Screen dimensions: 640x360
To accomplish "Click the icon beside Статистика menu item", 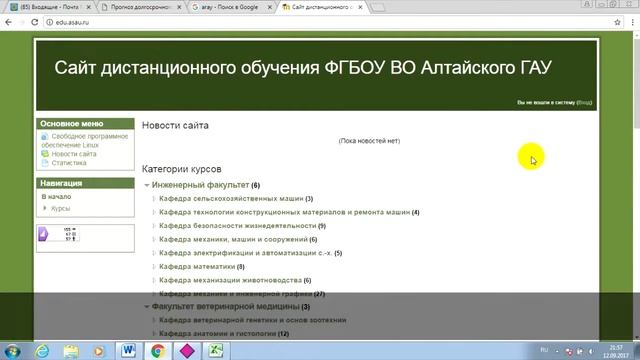I will (x=45, y=163).
